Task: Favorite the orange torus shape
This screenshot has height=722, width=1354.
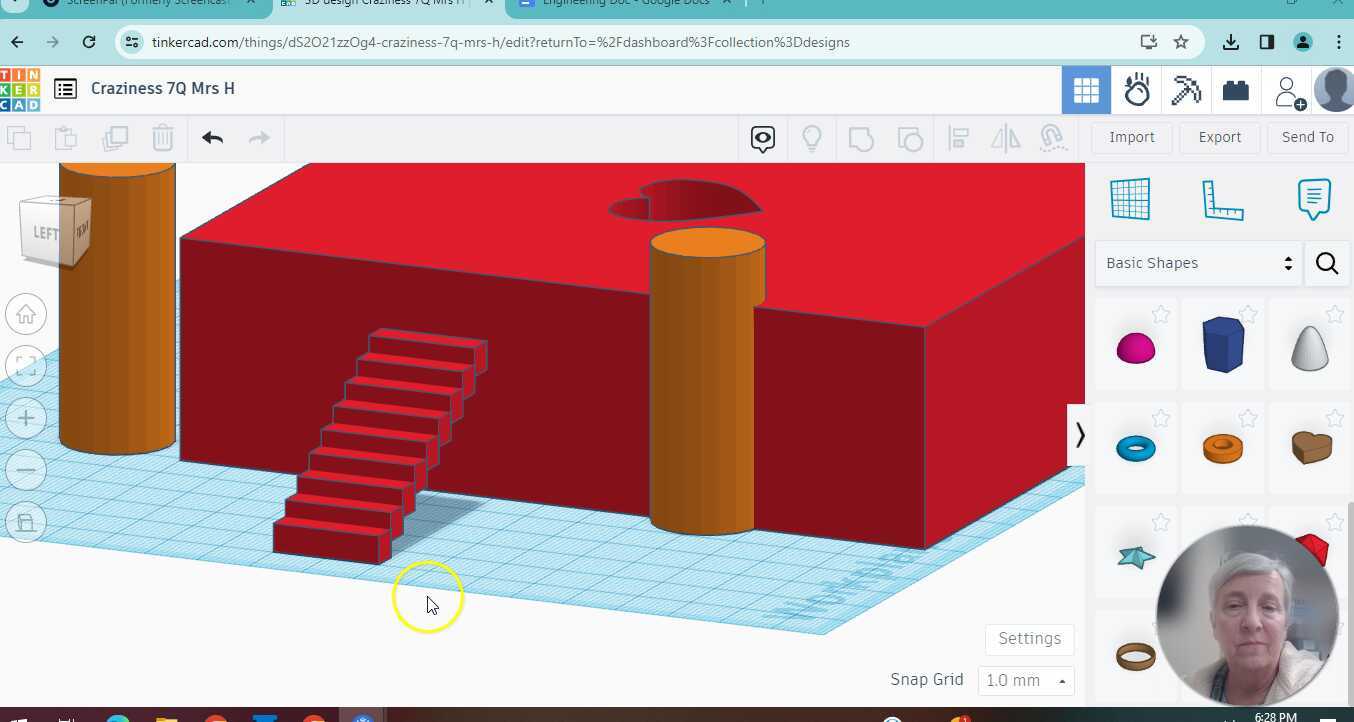Action: coord(1249,418)
